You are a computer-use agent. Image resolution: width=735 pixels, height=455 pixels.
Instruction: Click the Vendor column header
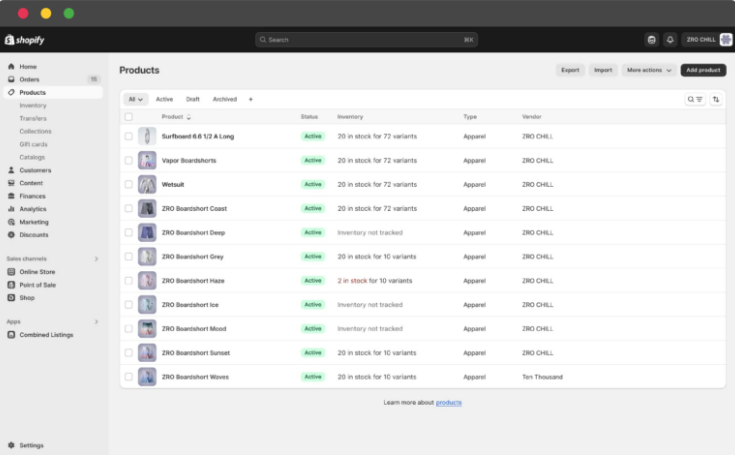click(532, 117)
